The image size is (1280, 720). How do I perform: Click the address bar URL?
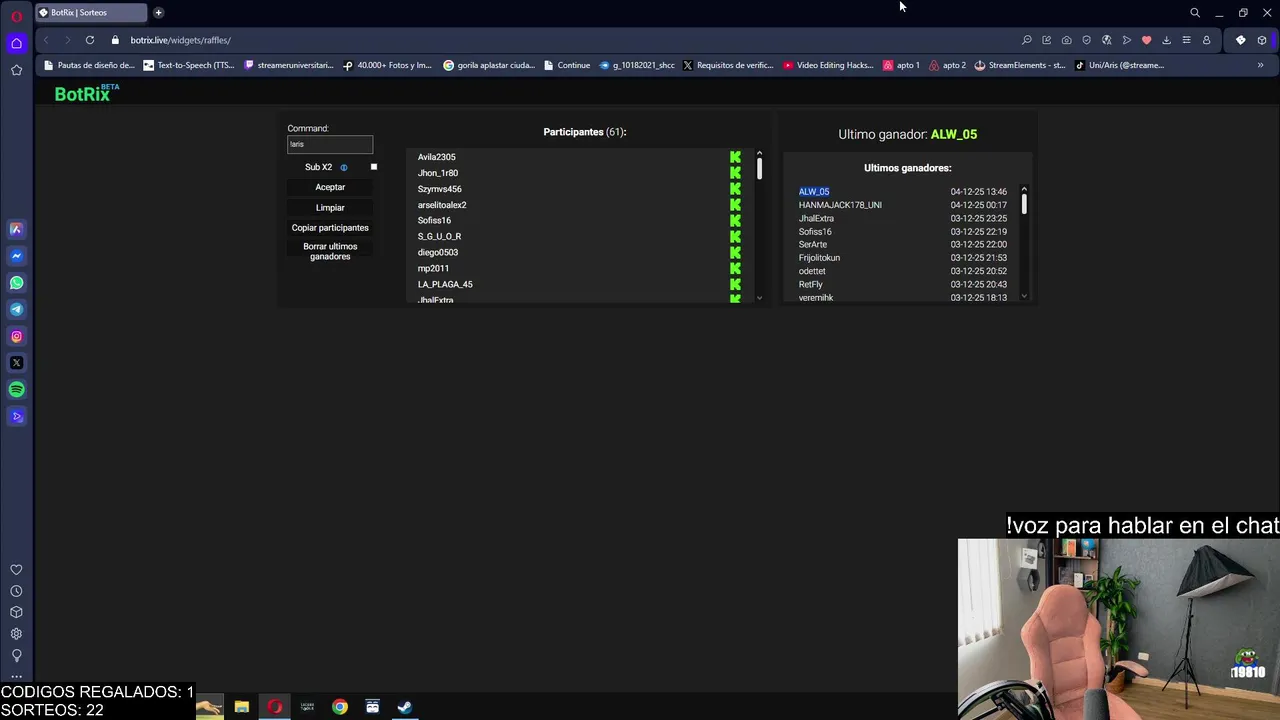pyautogui.click(x=180, y=40)
